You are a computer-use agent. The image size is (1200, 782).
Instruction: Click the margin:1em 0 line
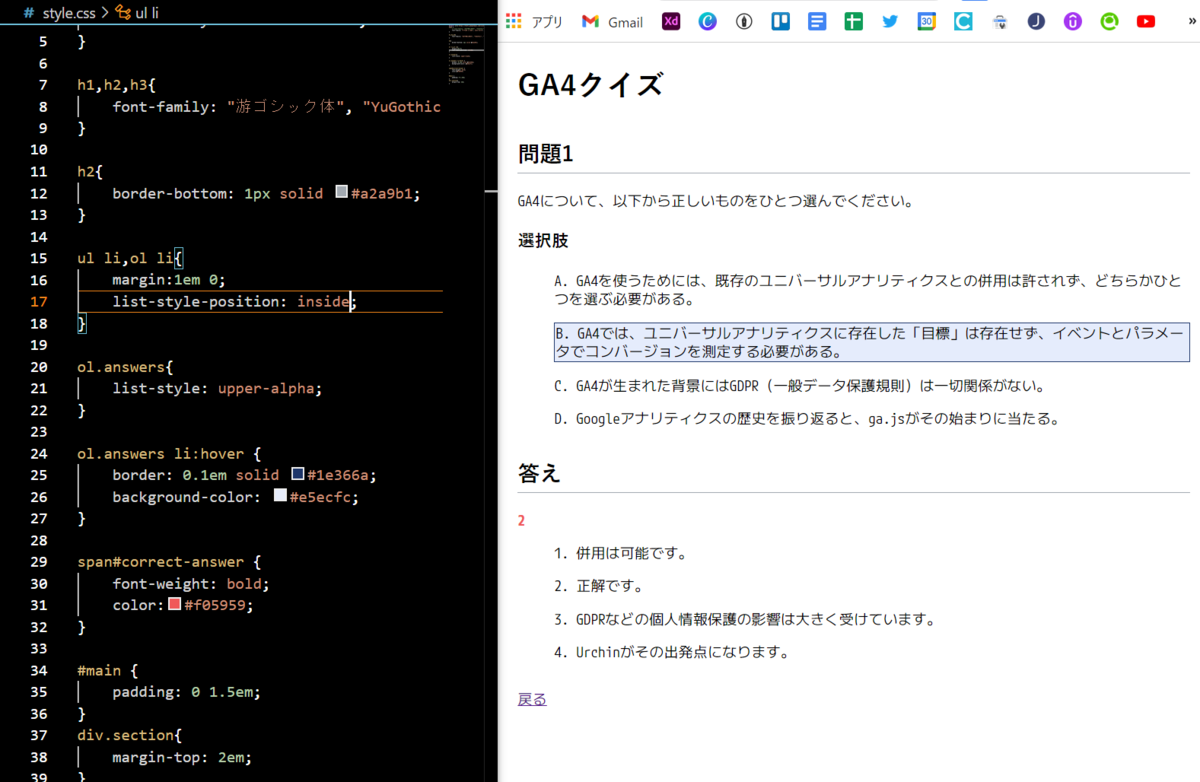point(169,280)
